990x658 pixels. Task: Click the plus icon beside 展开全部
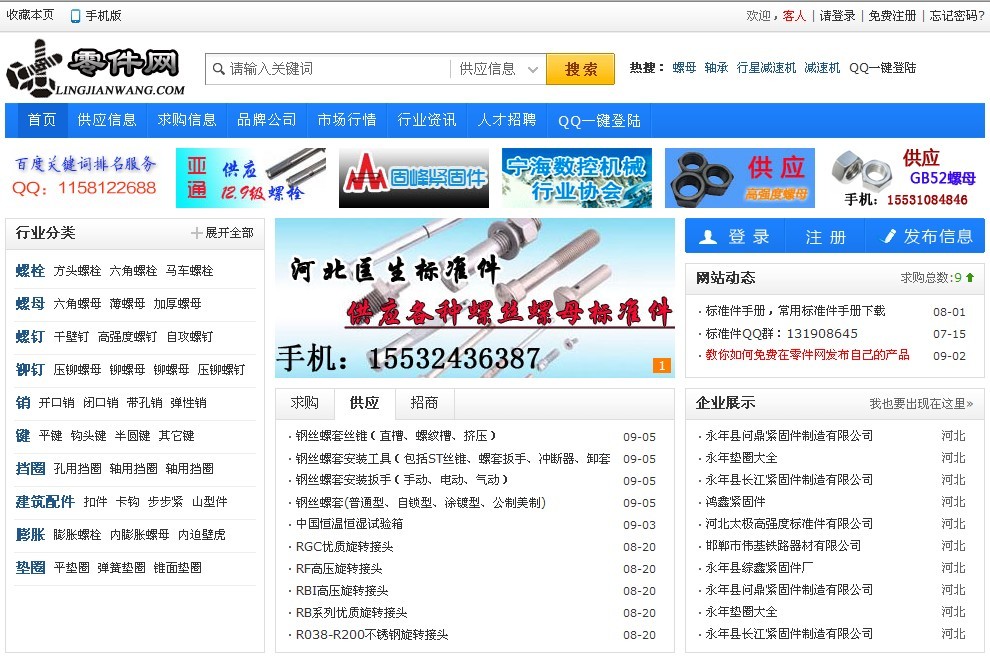[x=197, y=233]
